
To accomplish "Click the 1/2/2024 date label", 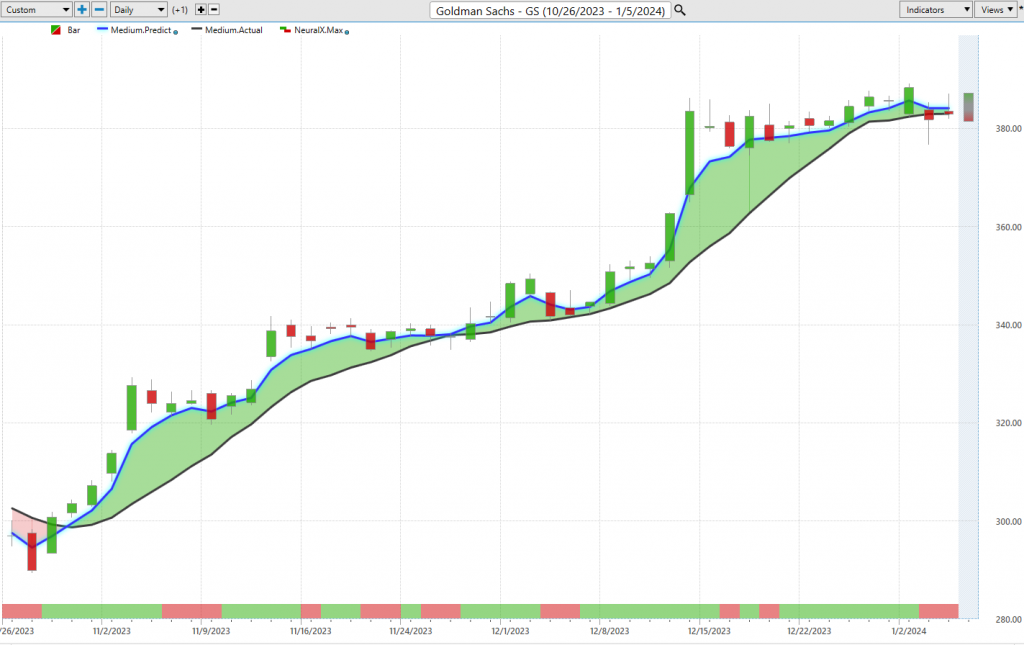I will 909,631.
